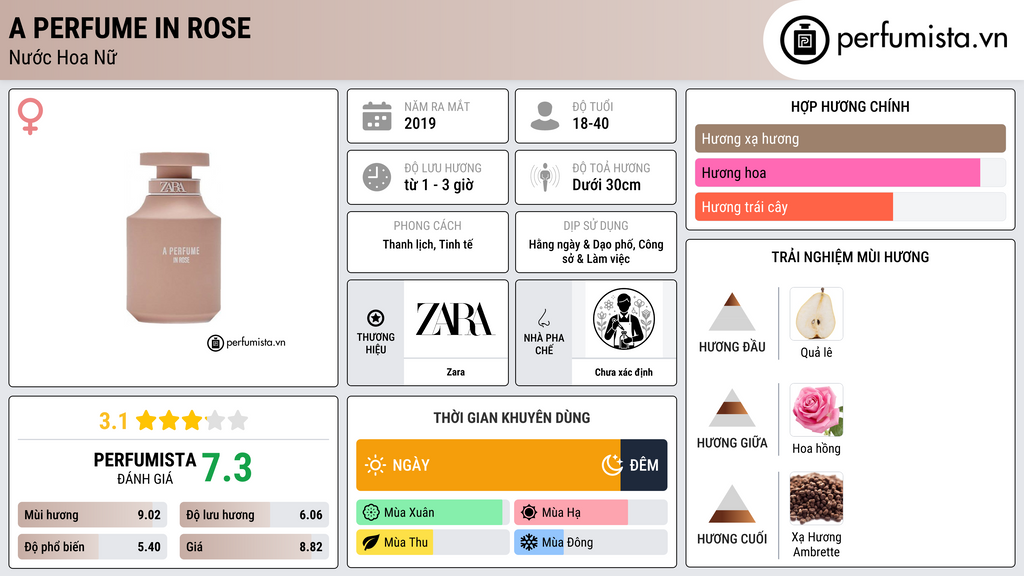The height and width of the screenshot is (576, 1024).
Task: Click the Zara brand logo
Action: [455, 319]
